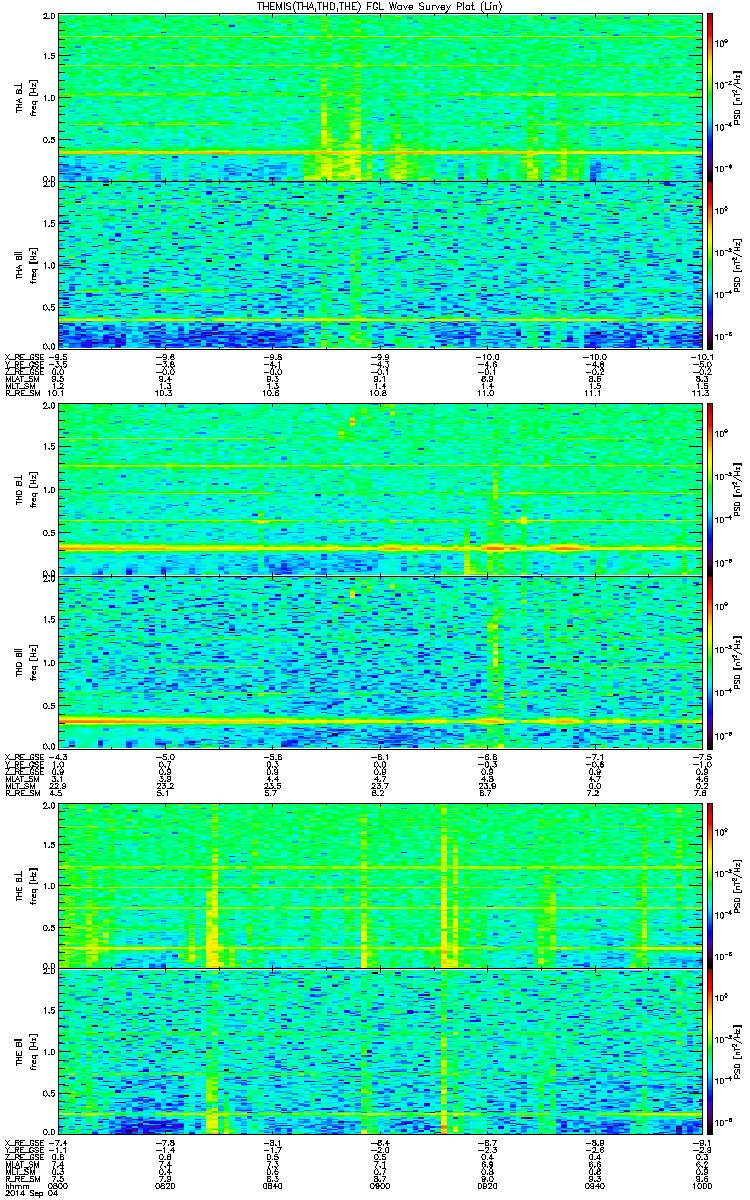
Task: Click the '10.3' value in THA R_RE_SM row
Action: point(165,394)
